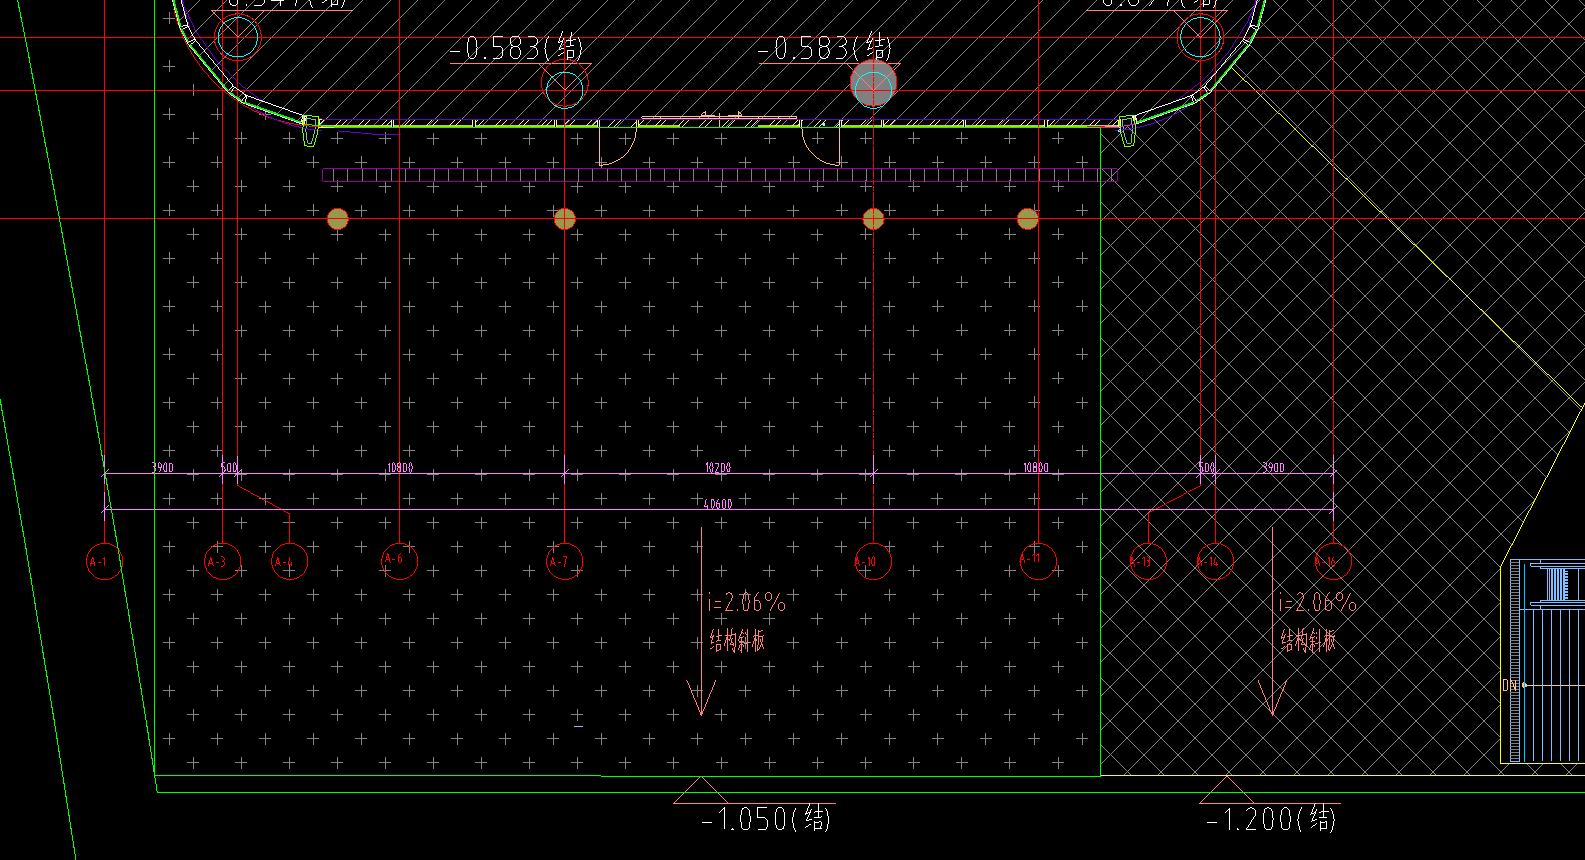Select the A-10 axis bubble
1585x860 pixels.
coord(873,561)
